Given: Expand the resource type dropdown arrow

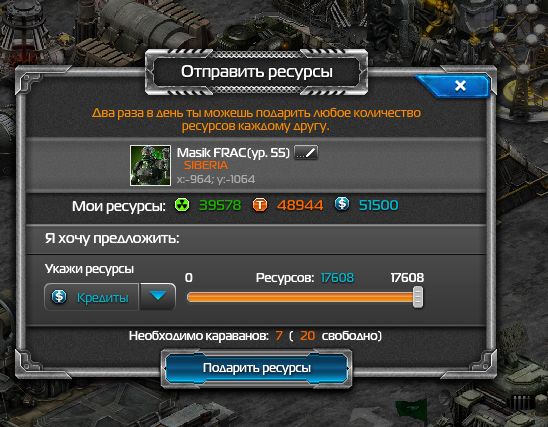Looking at the screenshot, I should [x=158, y=297].
